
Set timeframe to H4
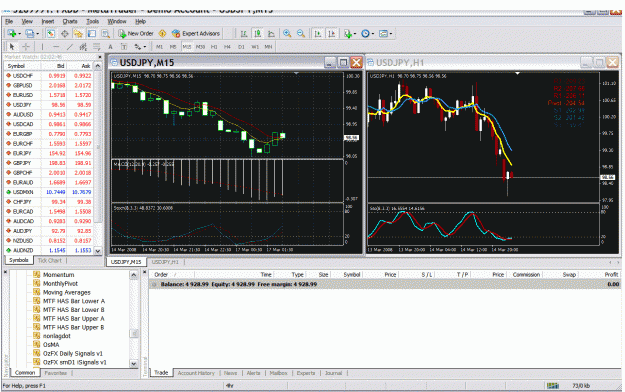(x=227, y=47)
